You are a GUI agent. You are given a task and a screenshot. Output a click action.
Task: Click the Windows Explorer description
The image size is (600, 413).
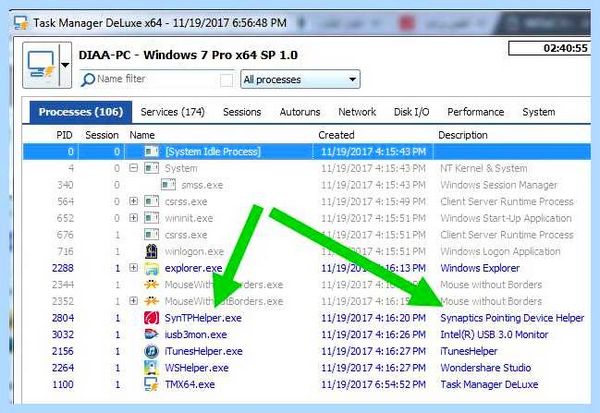[480, 268]
